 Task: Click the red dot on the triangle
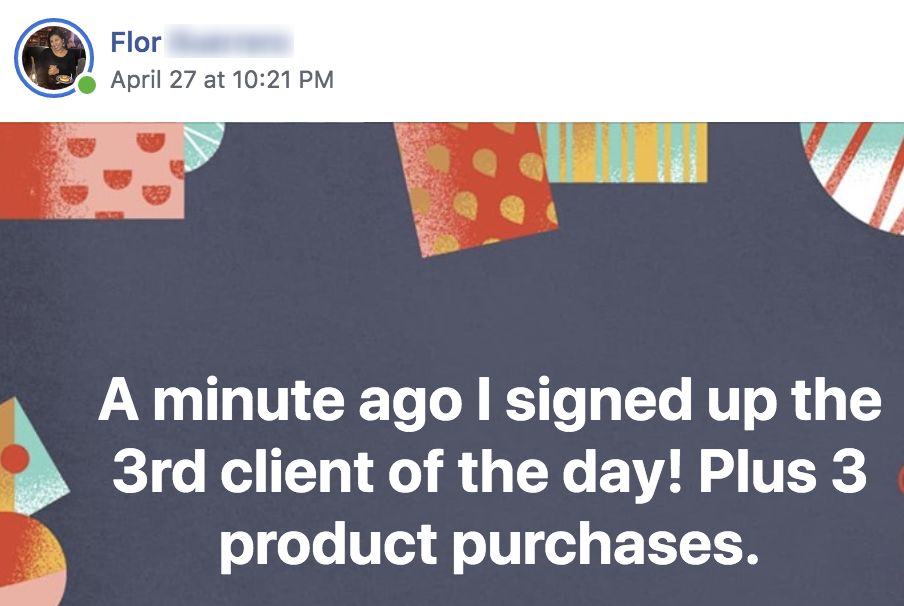coord(13,459)
